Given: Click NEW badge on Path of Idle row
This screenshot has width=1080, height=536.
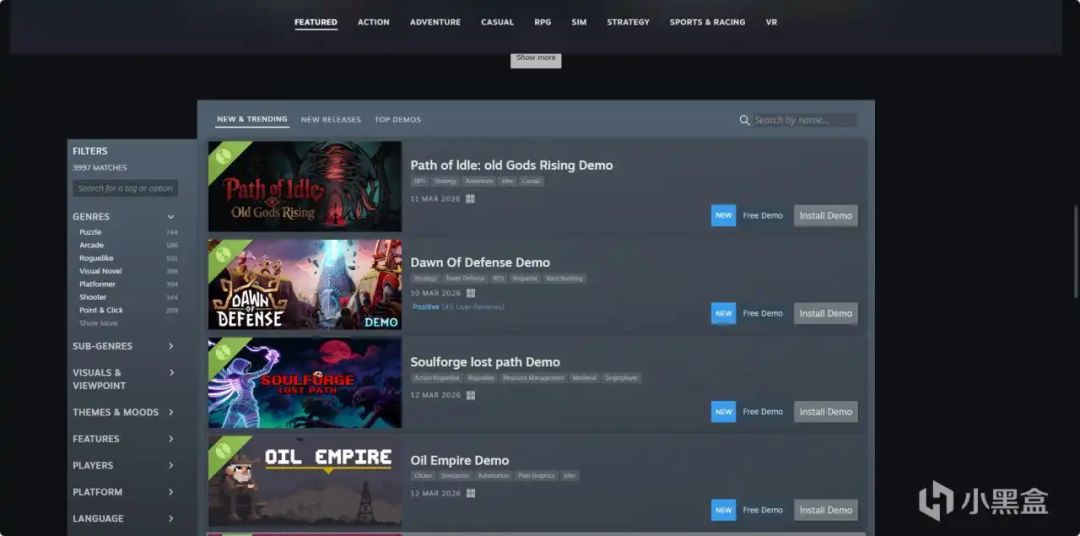Looking at the screenshot, I should (x=723, y=215).
